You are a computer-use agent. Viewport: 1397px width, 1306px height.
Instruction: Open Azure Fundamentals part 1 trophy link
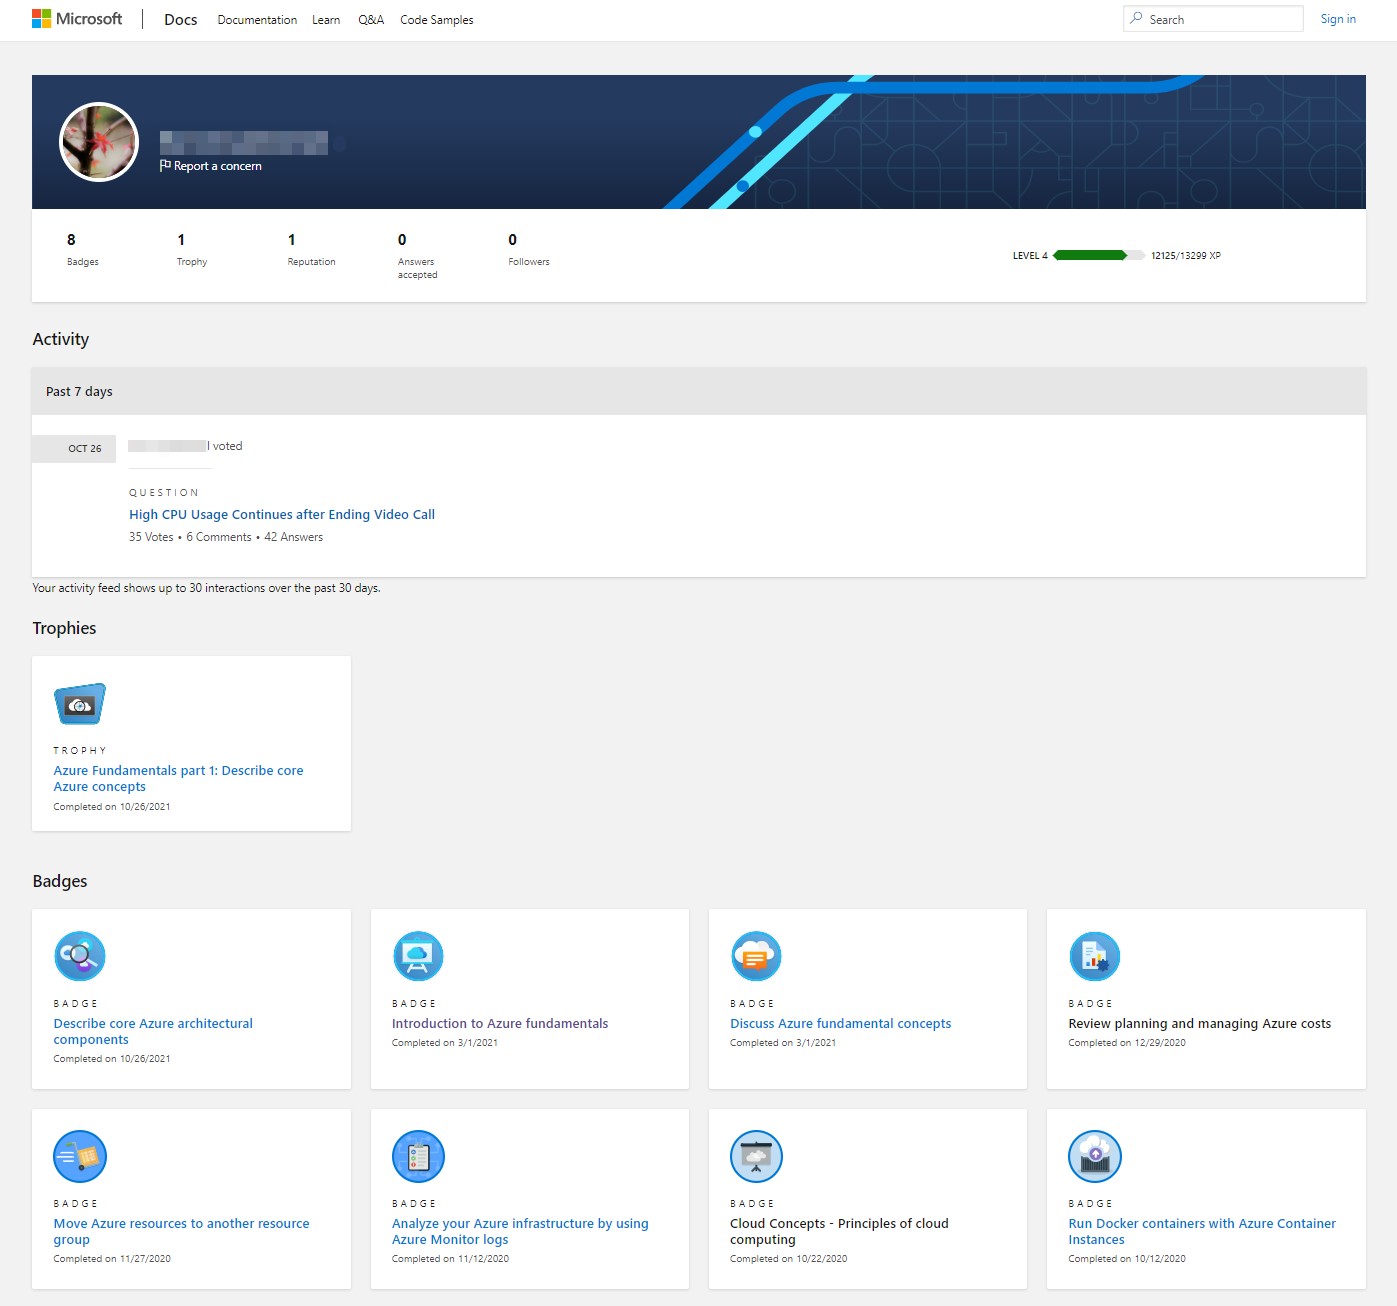(178, 778)
